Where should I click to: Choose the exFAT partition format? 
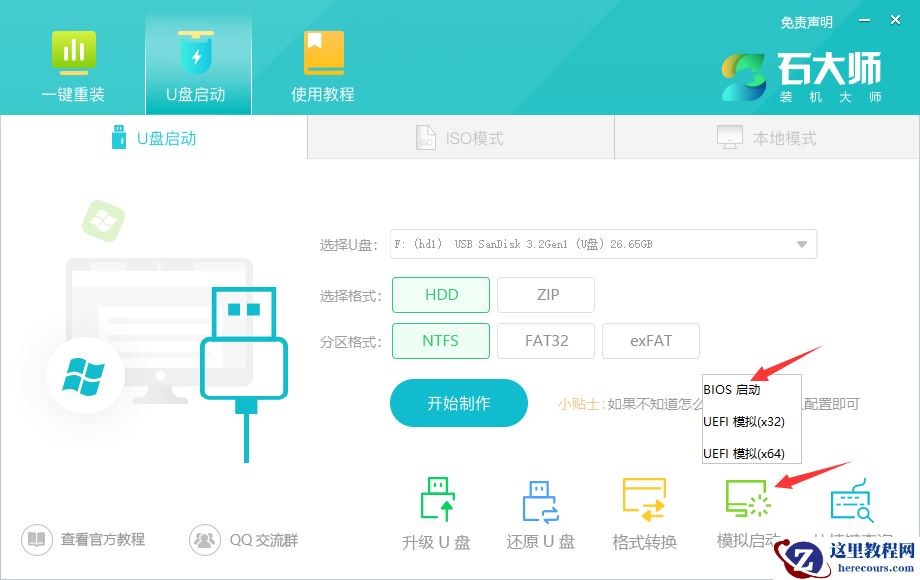(x=651, y=340)
